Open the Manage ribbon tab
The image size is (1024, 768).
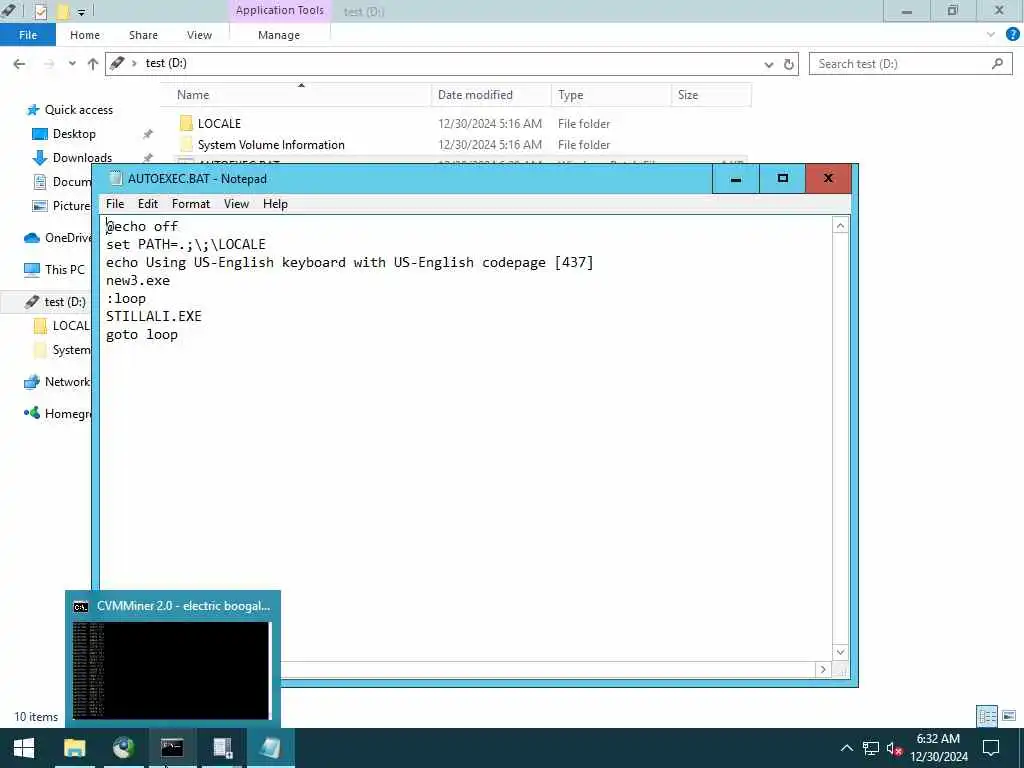coord(279,35)
